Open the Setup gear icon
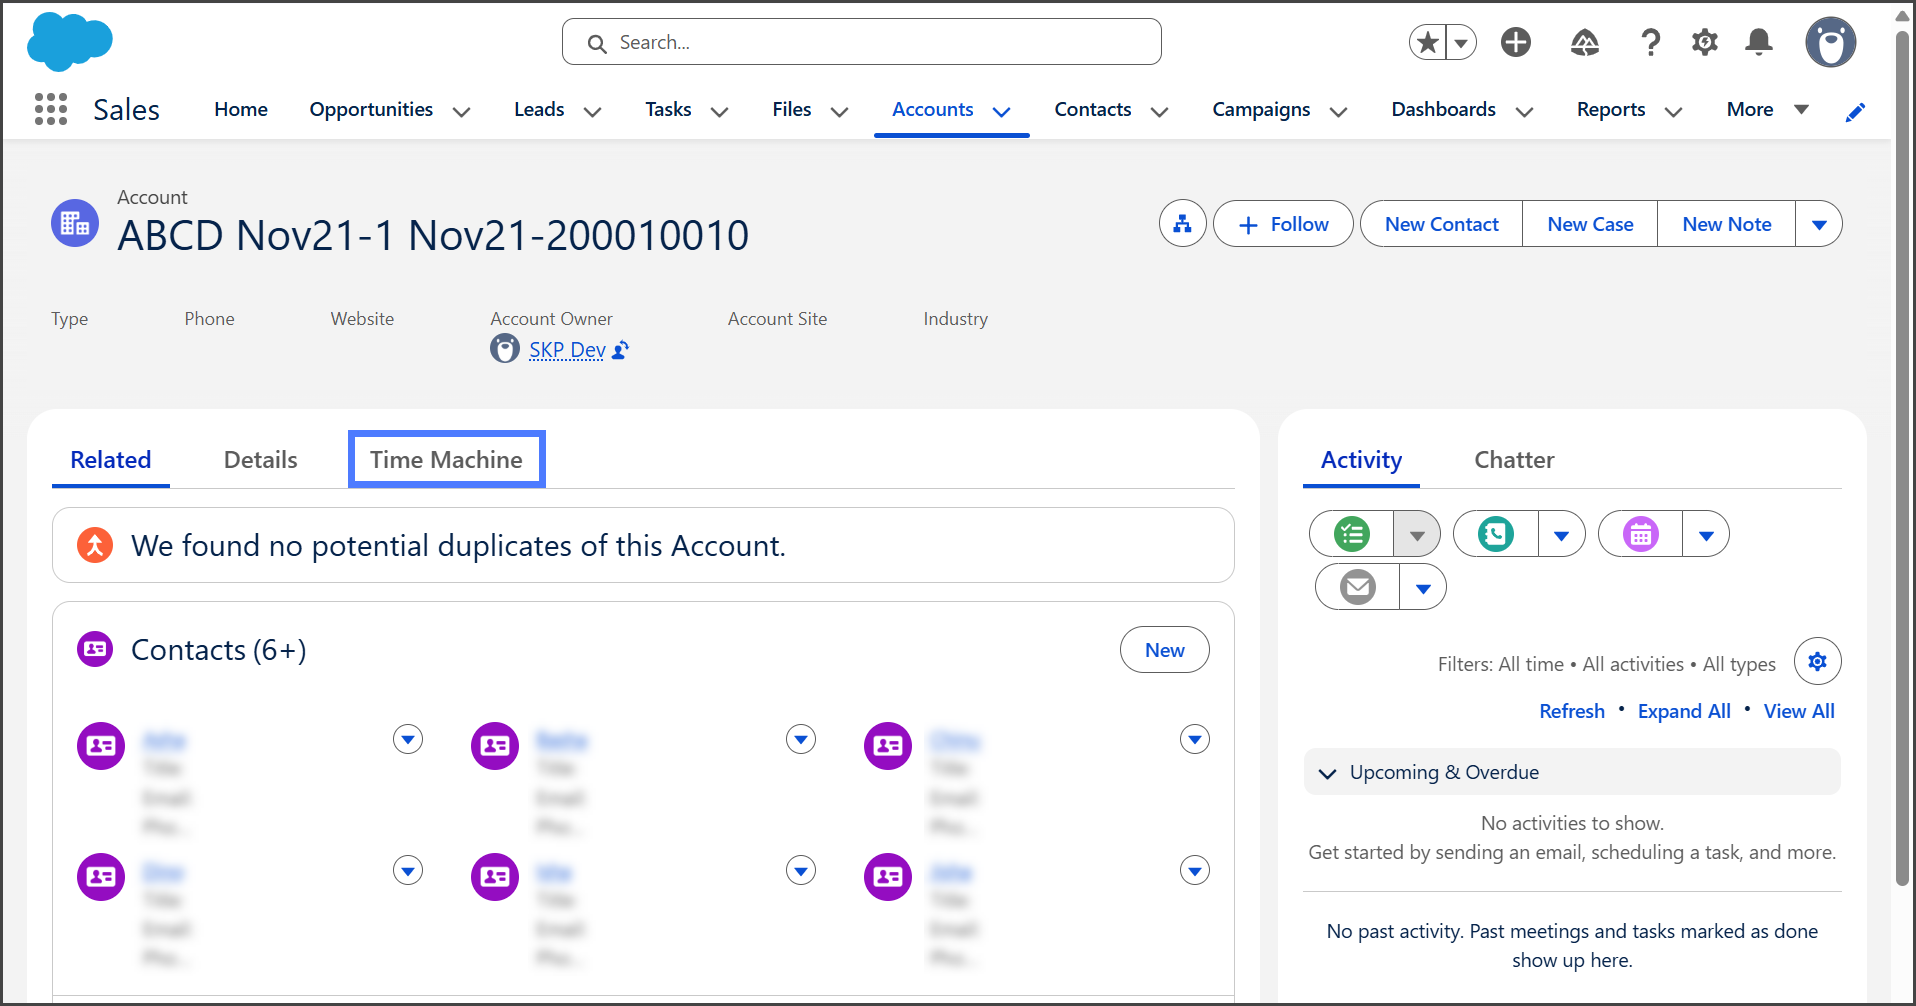The height and width of the screenshot is (1006, 1916). [1704, 42]
